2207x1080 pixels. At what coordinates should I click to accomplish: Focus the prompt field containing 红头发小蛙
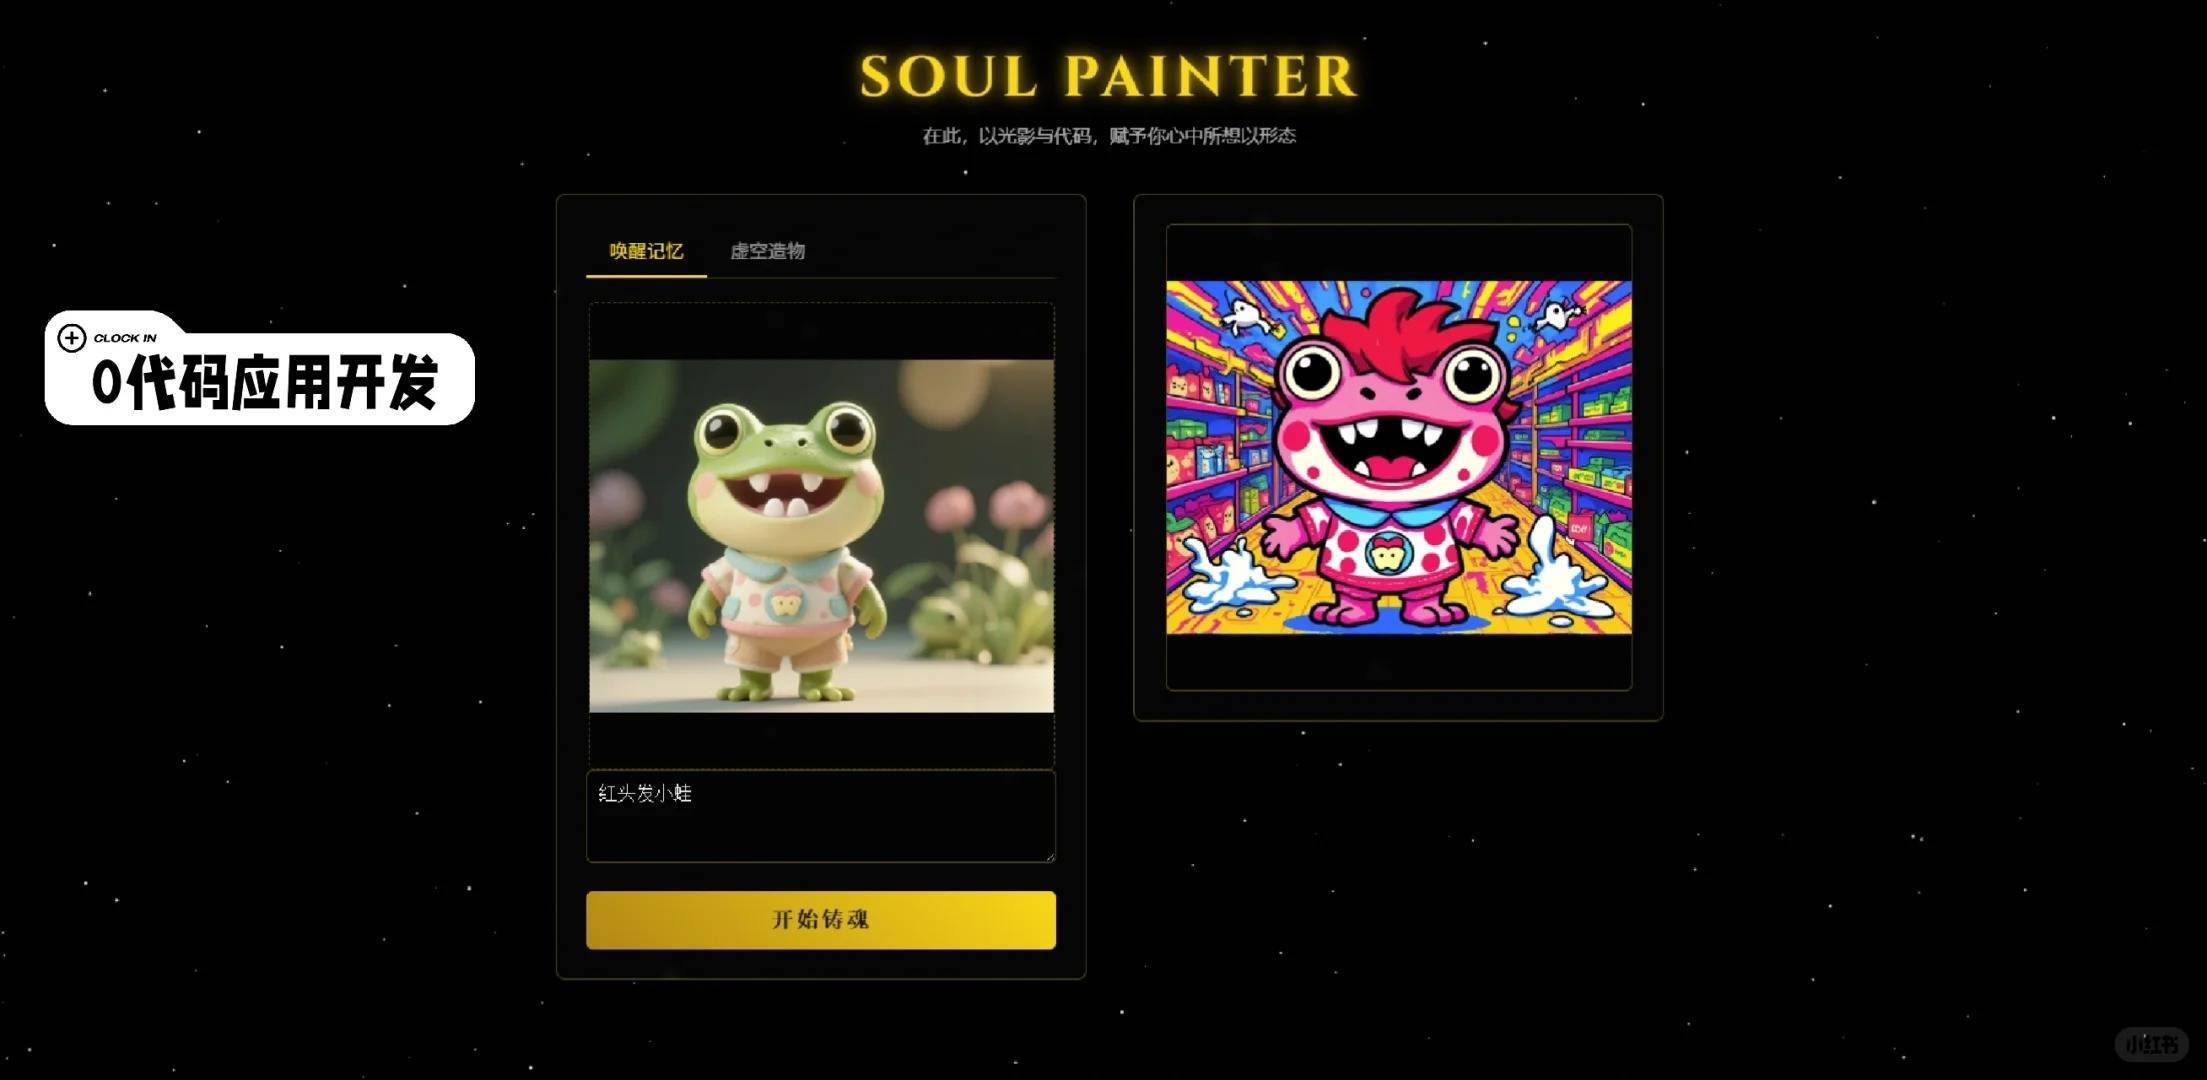click(821, 816)
